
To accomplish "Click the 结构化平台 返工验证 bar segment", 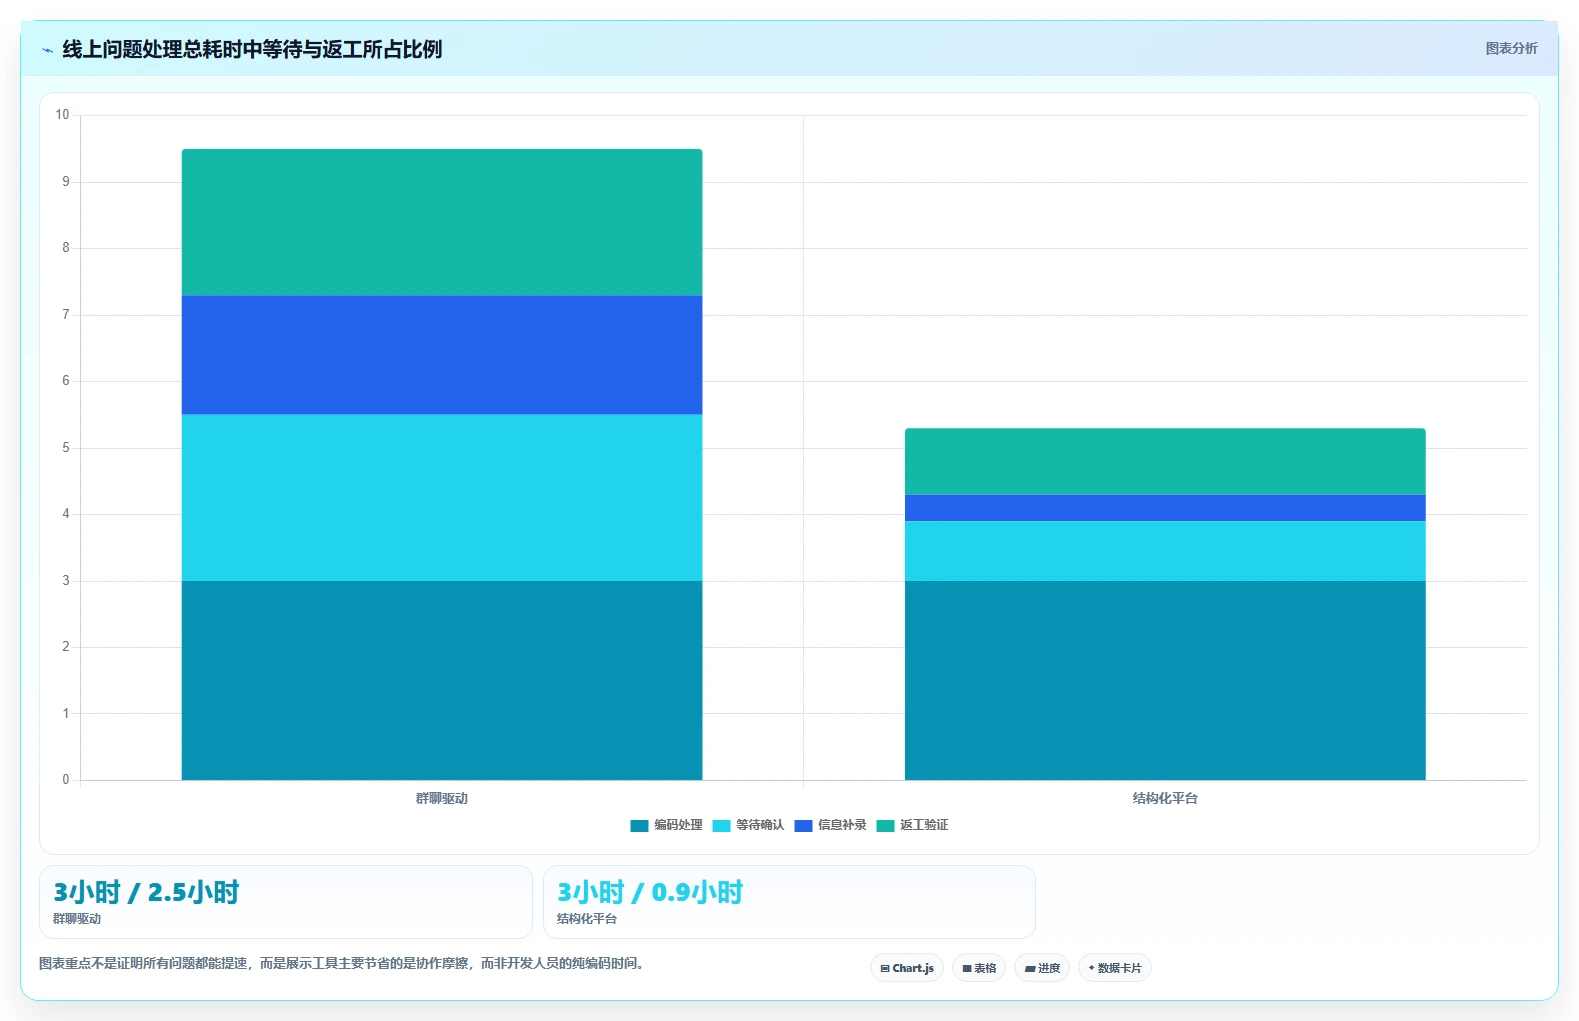I will tap(1165, 461).
